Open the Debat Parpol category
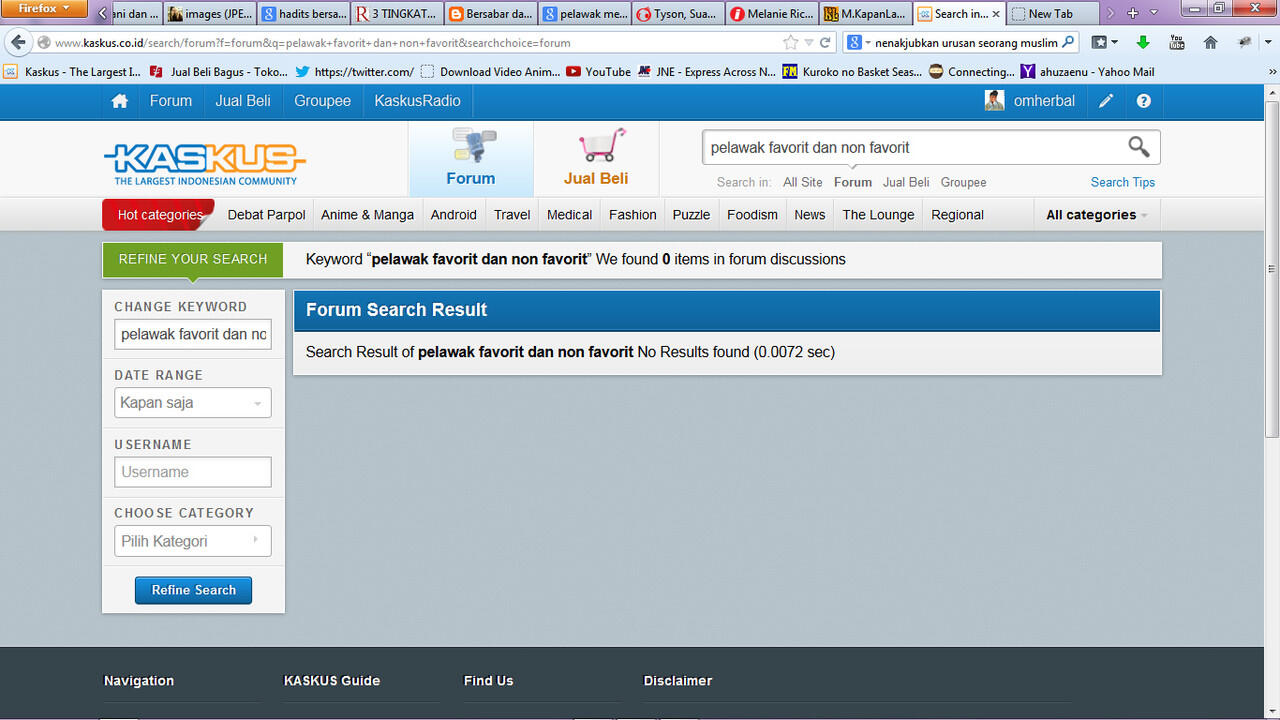1280x720 pixels. pos(267,215)
